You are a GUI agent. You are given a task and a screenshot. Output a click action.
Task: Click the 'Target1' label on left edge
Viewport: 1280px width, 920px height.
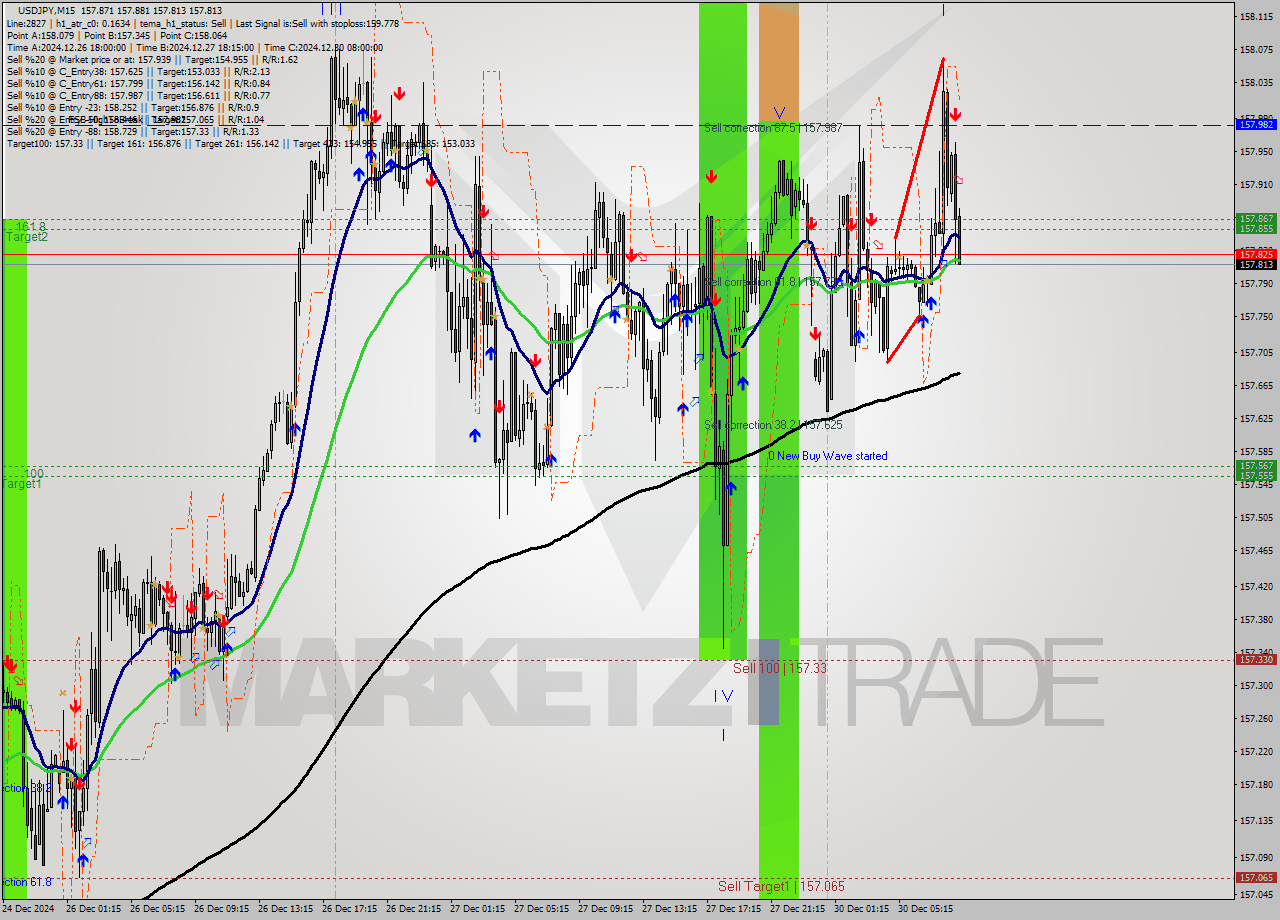23,484
